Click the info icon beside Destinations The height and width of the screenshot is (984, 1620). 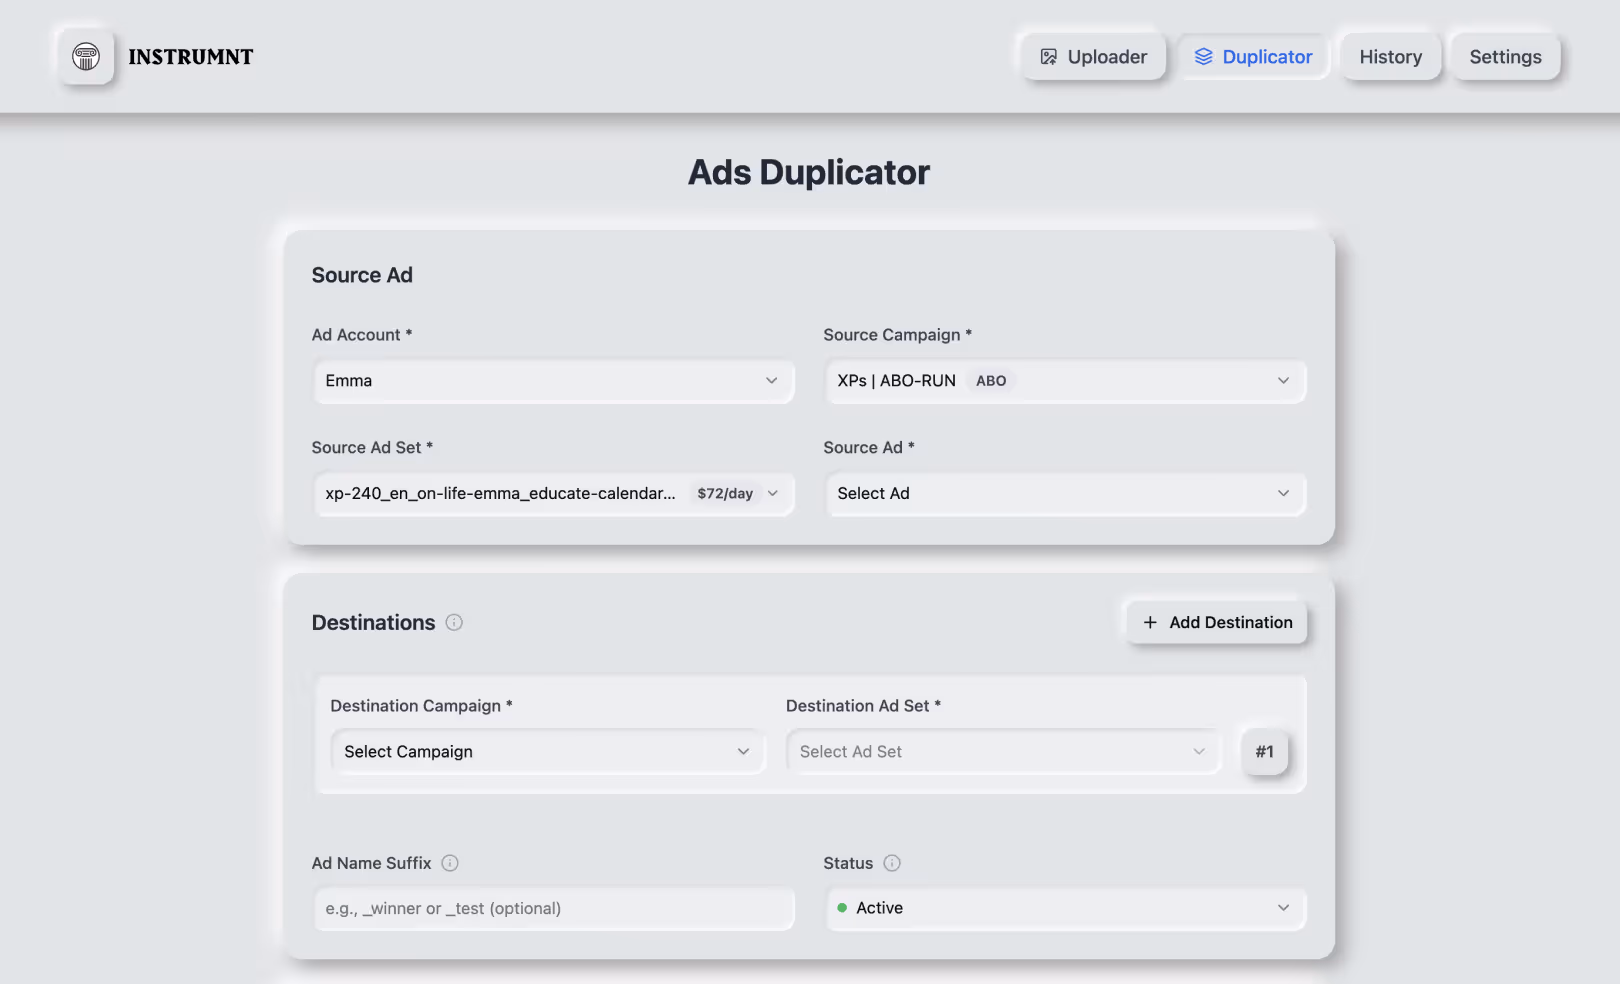pos(454,622)
